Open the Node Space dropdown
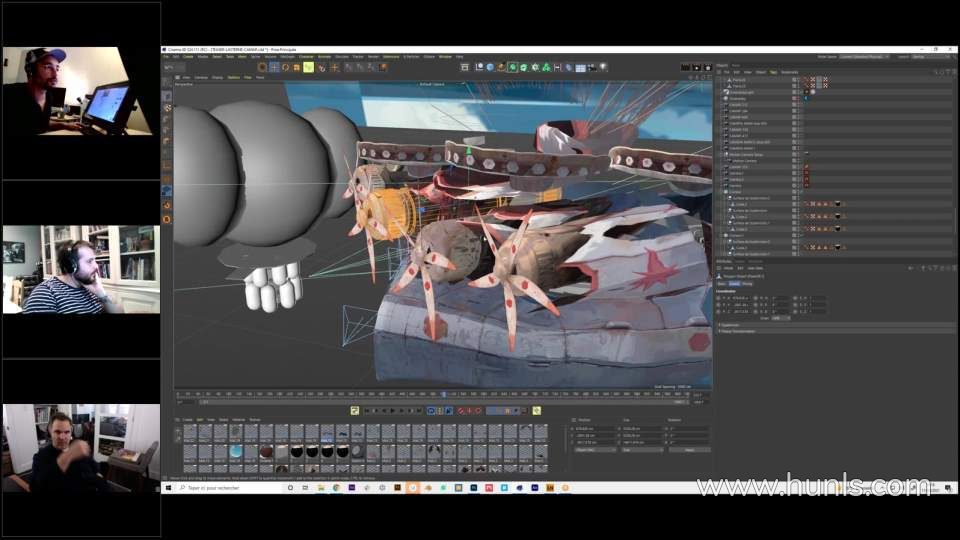 864,56
